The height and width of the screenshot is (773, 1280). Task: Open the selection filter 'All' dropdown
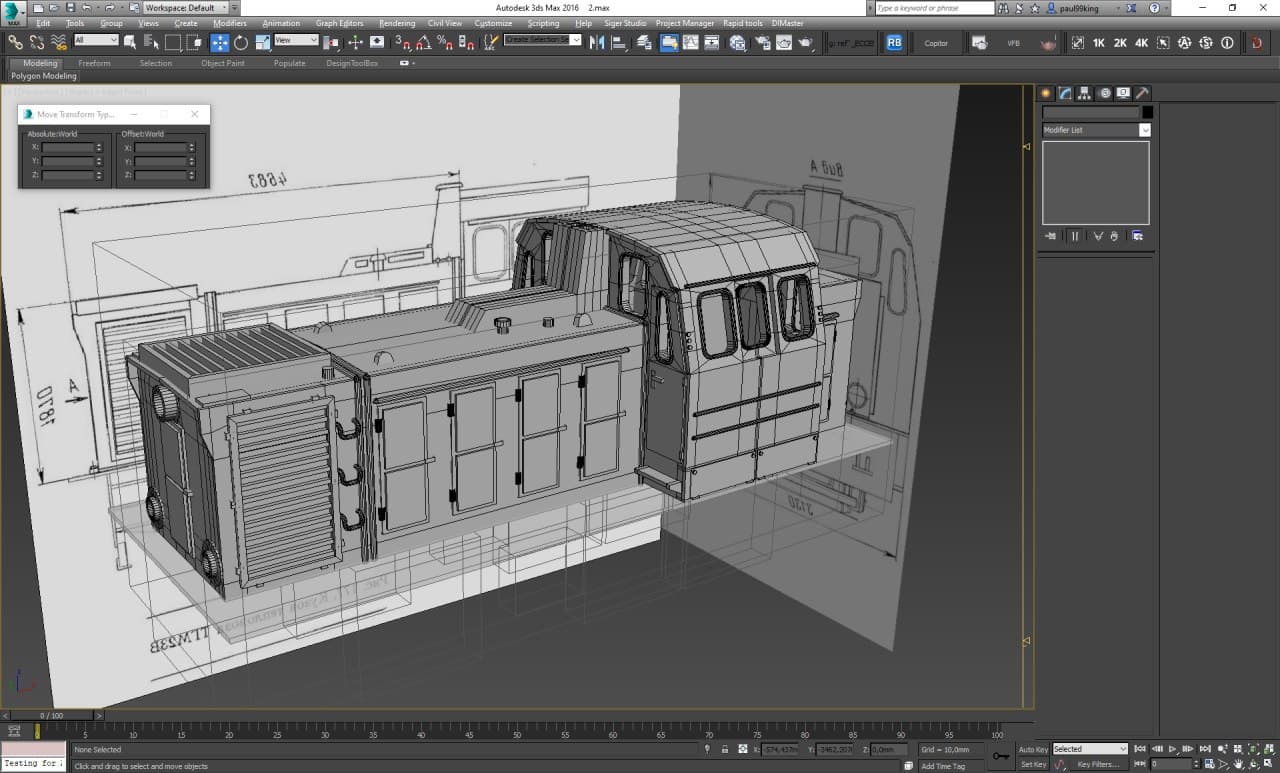pyautogui.click(x=96, y=41)
